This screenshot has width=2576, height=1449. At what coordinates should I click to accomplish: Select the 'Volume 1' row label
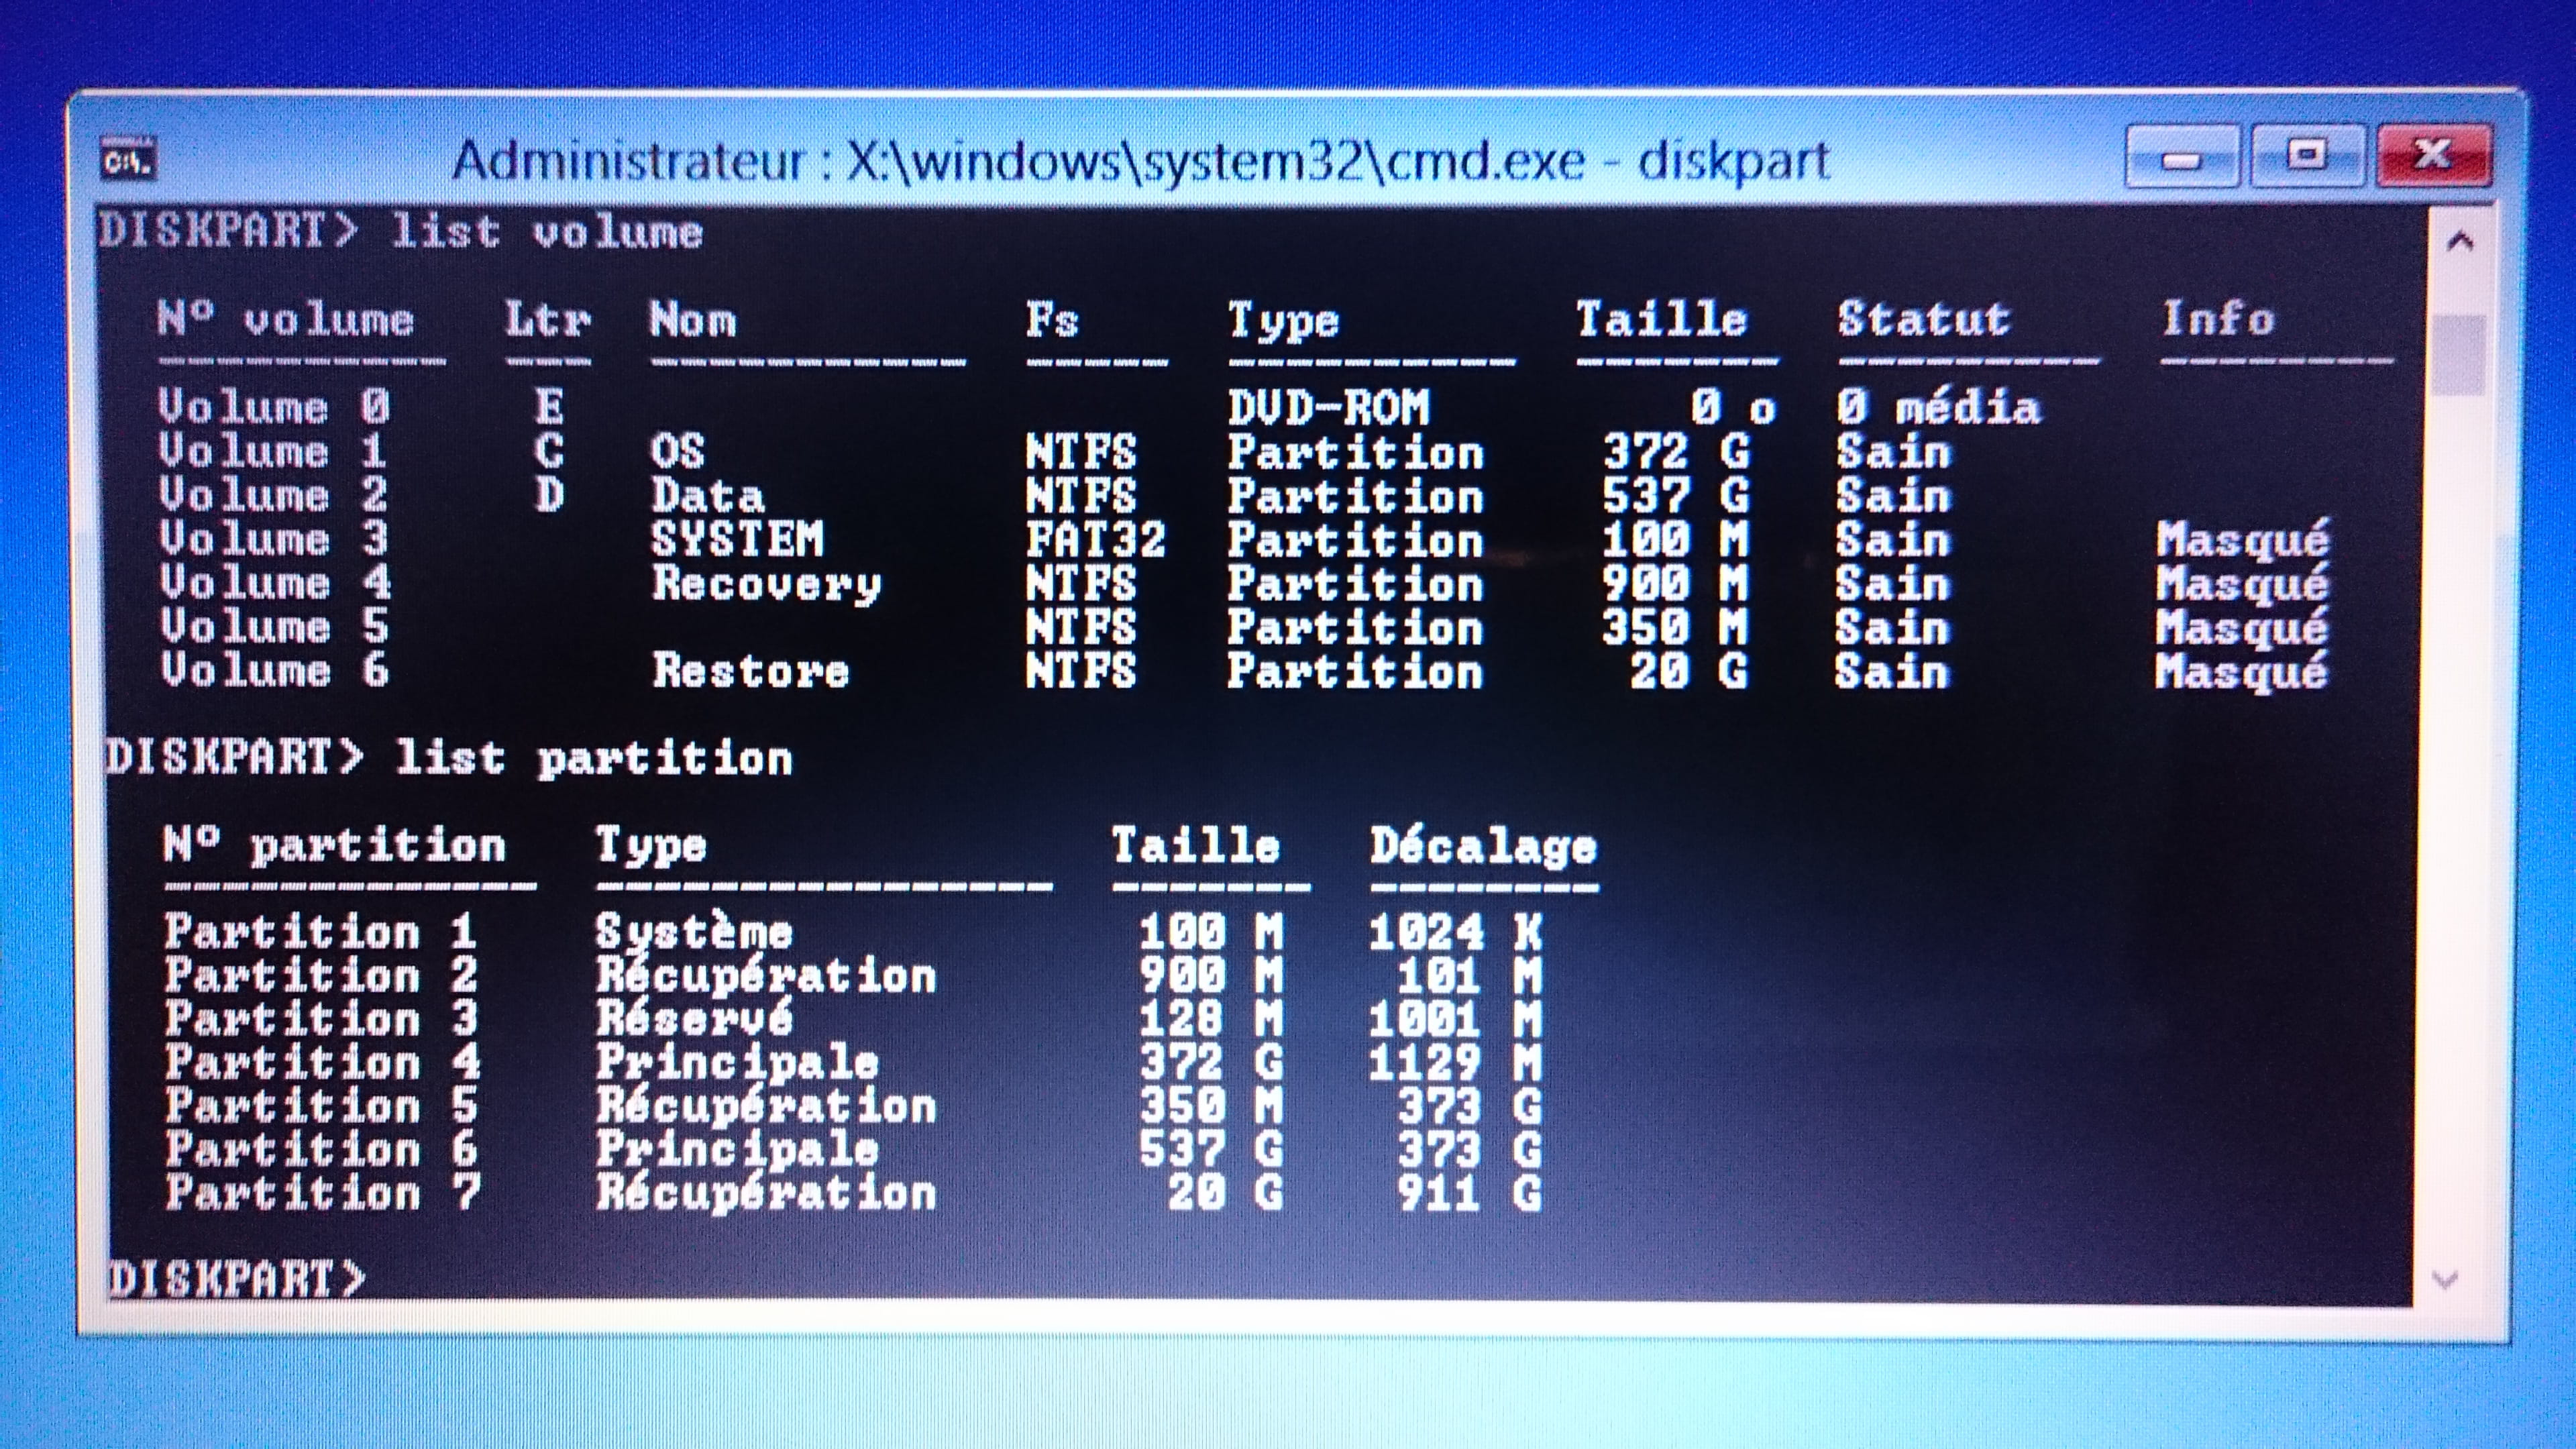click(x=273, y=451)
